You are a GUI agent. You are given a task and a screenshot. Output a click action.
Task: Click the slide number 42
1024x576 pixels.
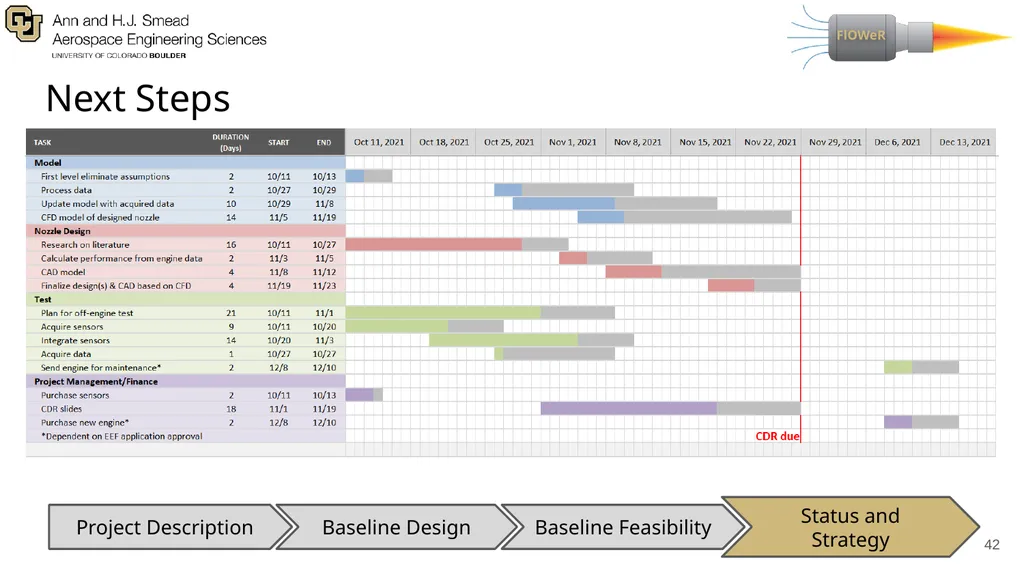coord(991,545)
